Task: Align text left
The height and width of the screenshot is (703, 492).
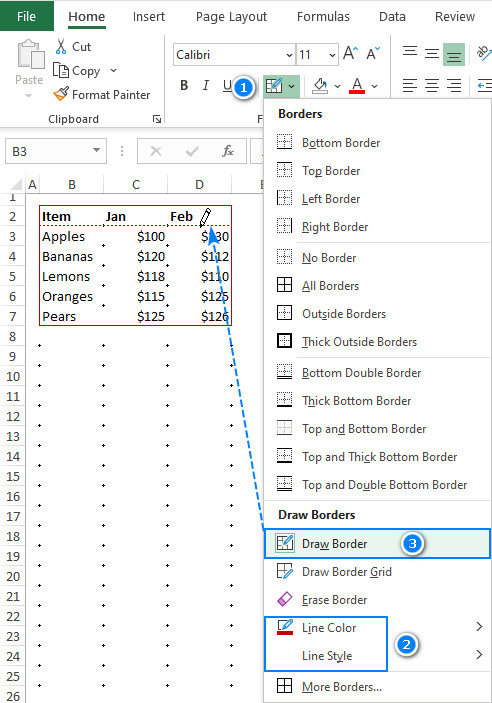Action: click(409, 85)
